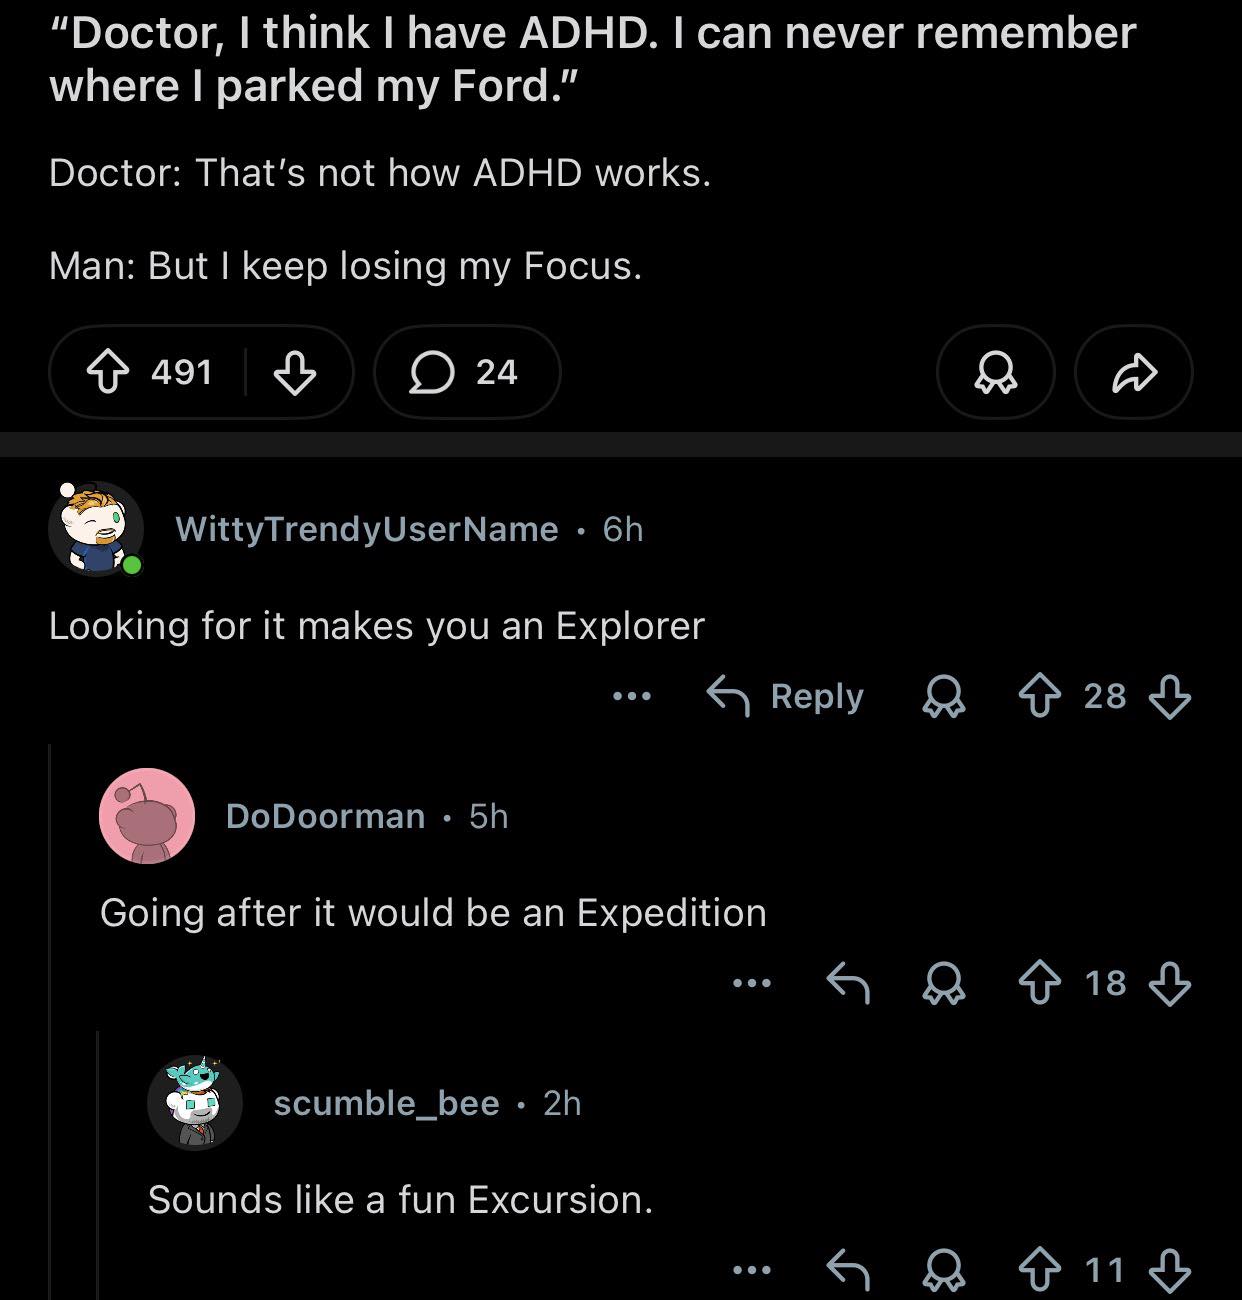This screenshot has width=1242, height=1300.
Task: Downvote the main post
Action: click(295, 373)
